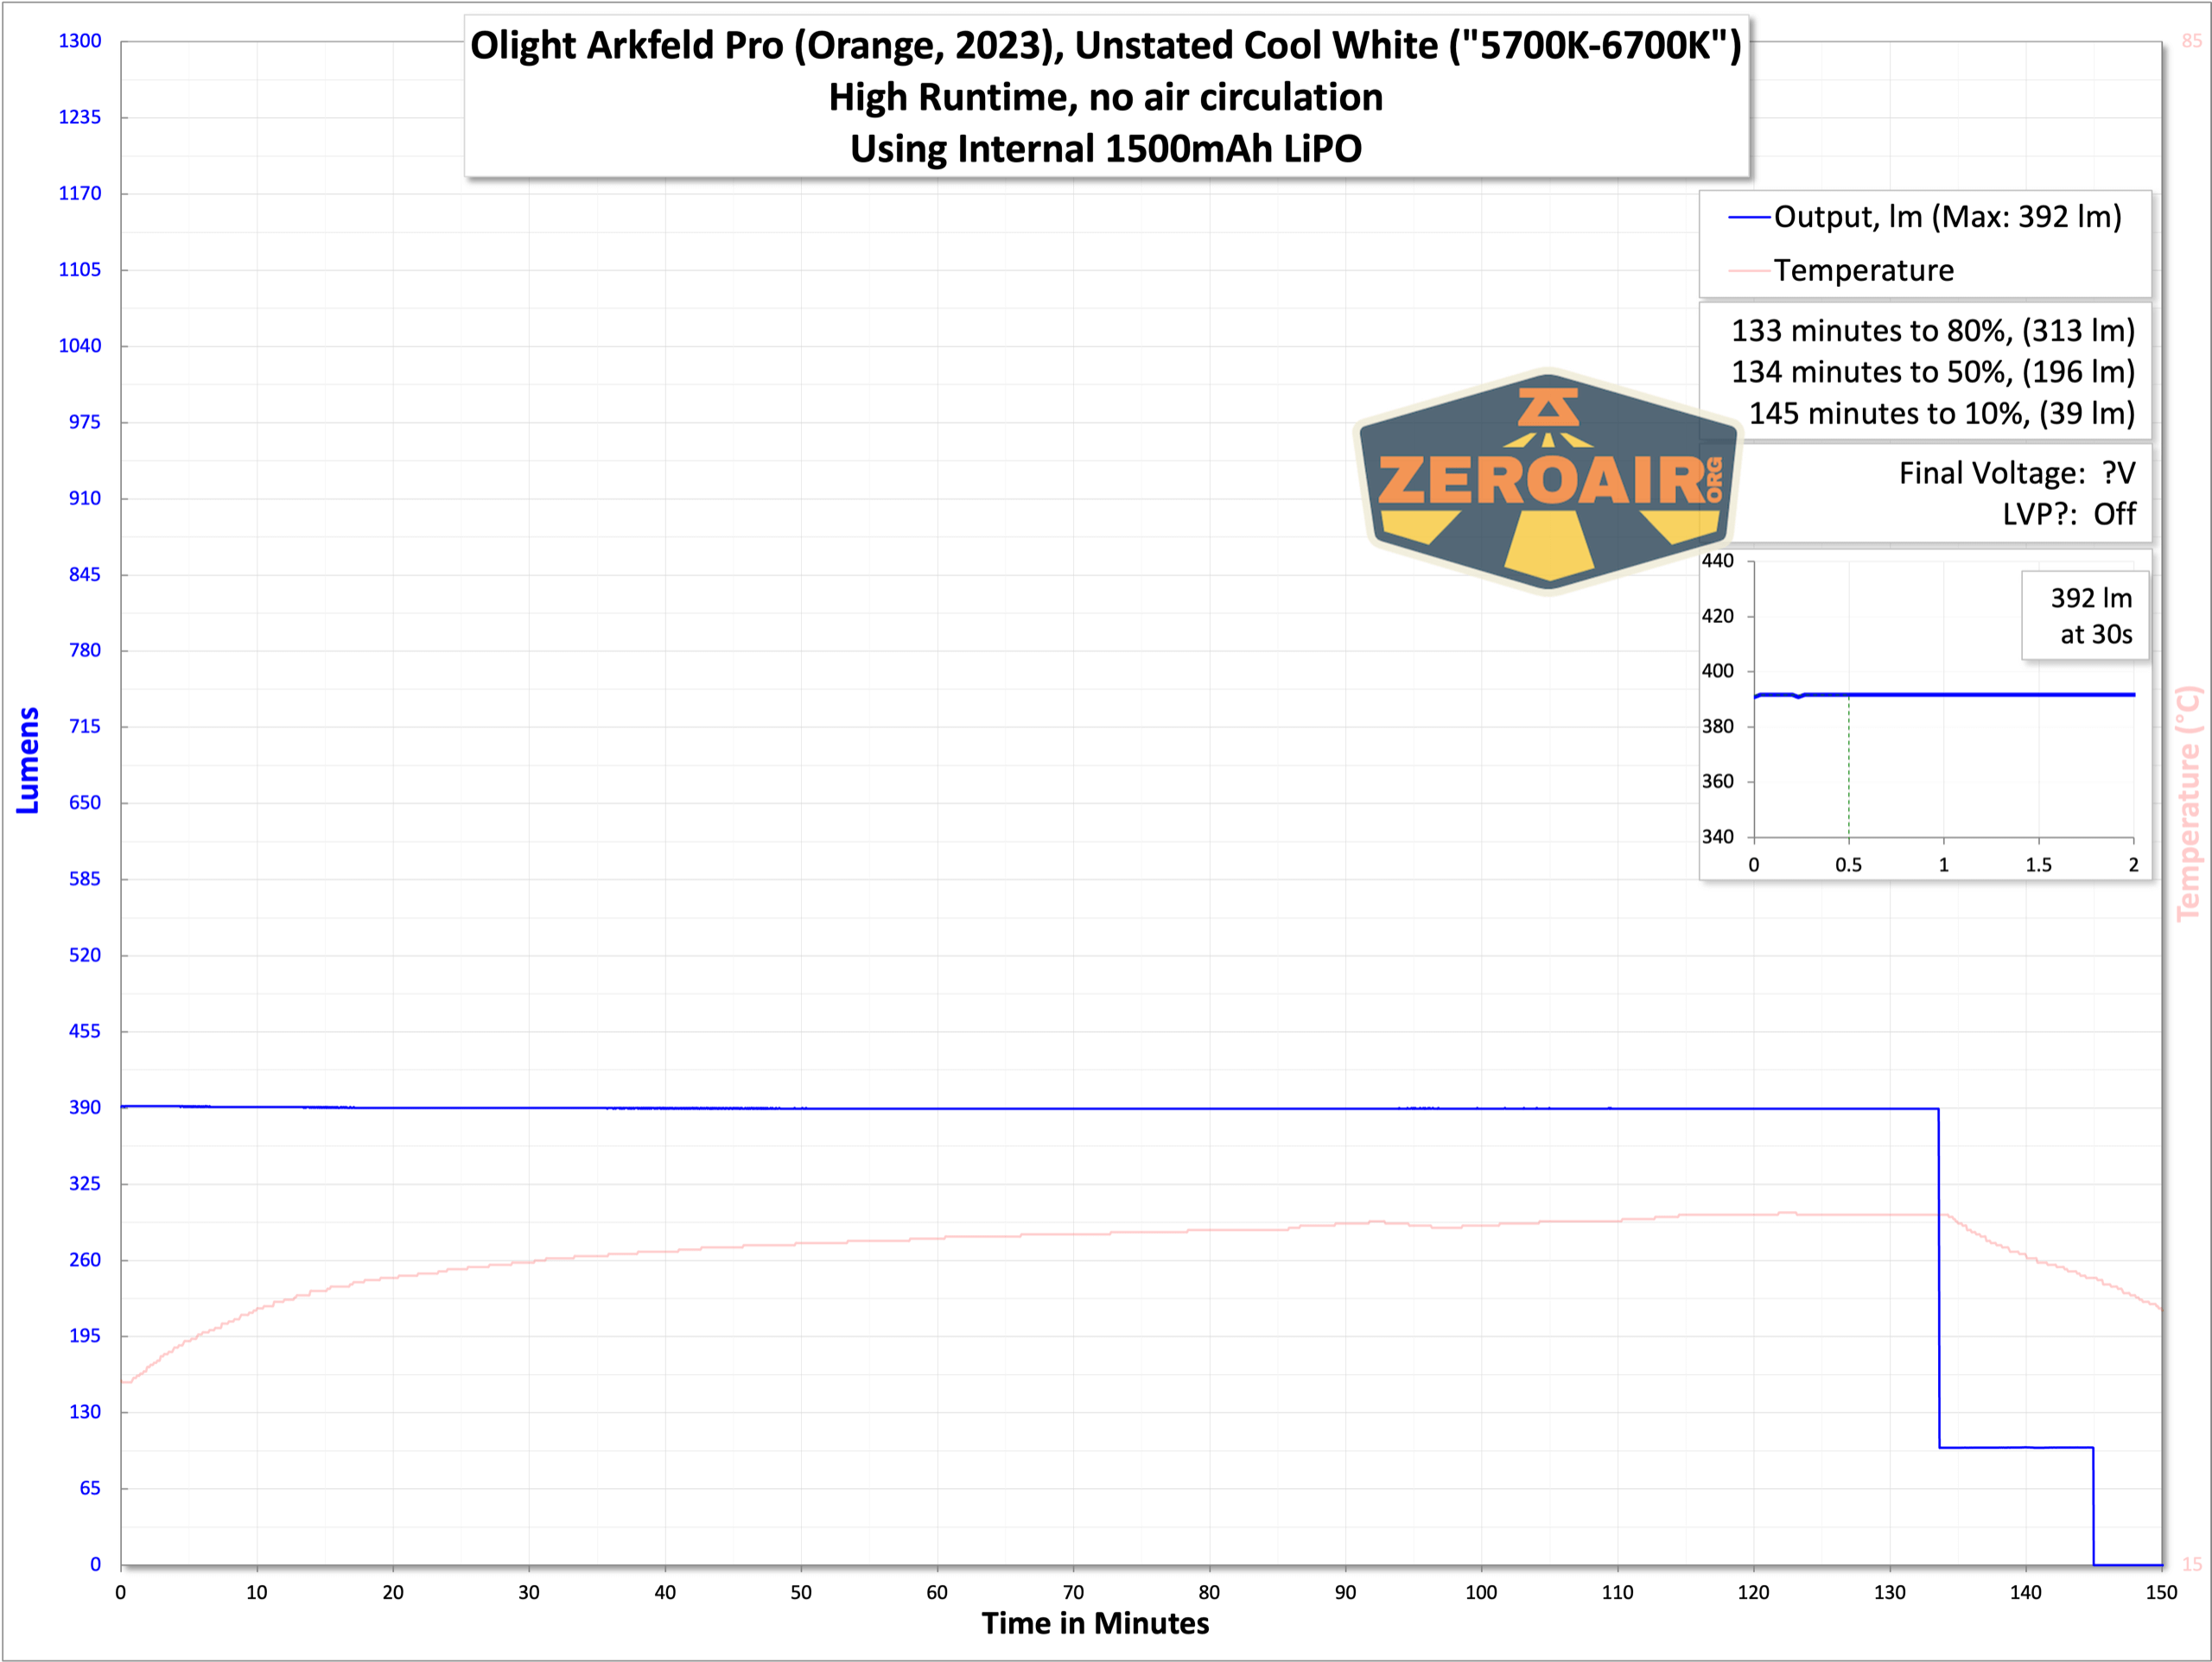Click the blue Output legend line
The width and height of the screenshot is (2212, 1662).
pos(1748,217)
